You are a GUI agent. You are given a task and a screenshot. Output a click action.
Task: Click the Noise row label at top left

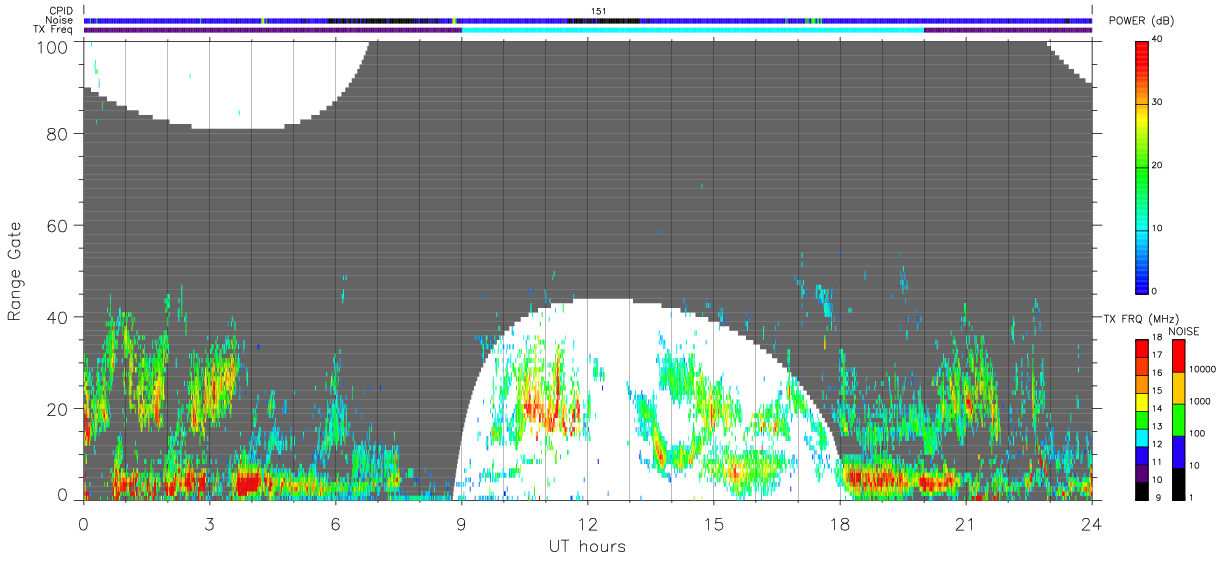[x=60, y=20]
